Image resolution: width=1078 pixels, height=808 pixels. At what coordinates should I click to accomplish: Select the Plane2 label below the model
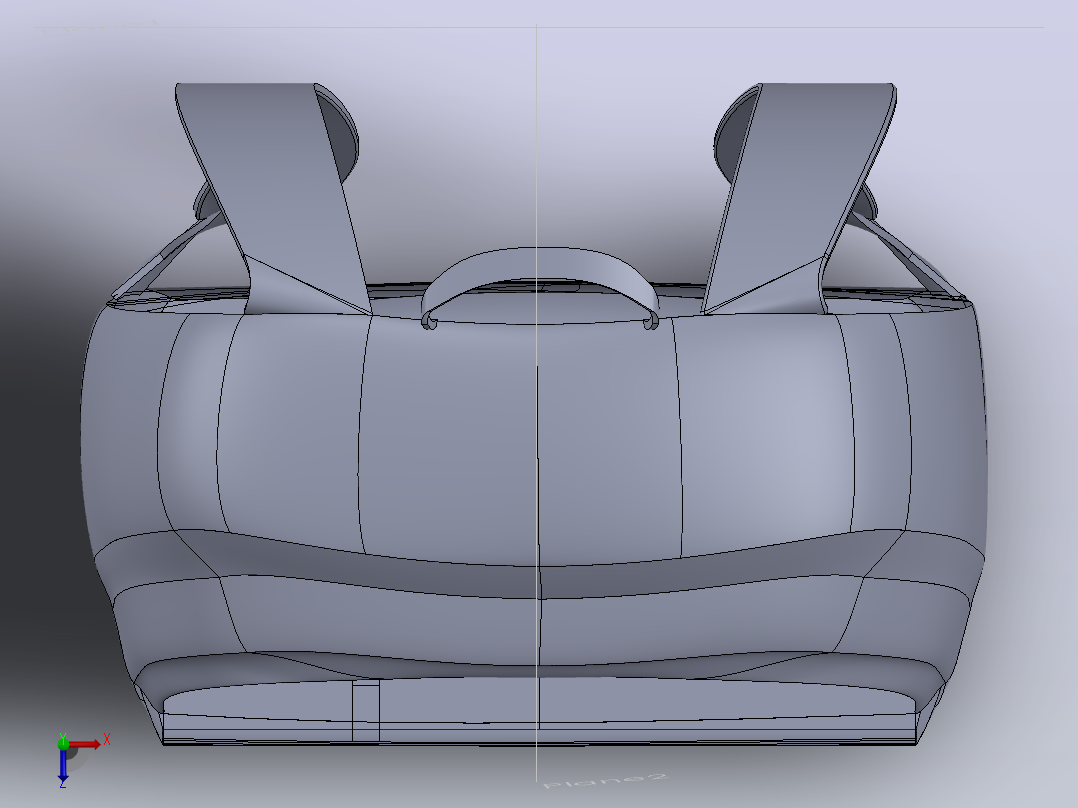tap(605, 779)
